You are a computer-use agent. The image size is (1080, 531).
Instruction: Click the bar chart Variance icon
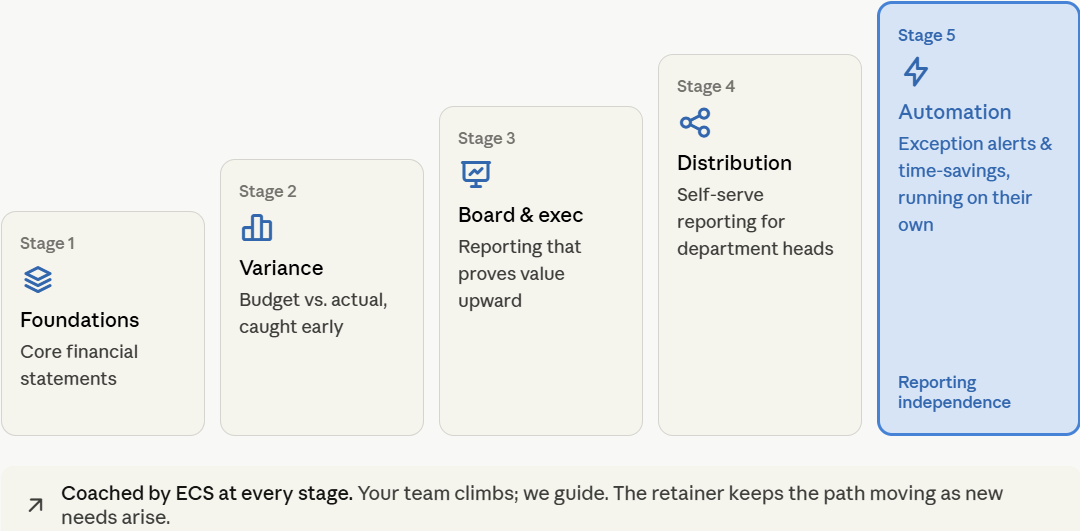(257, 227)
